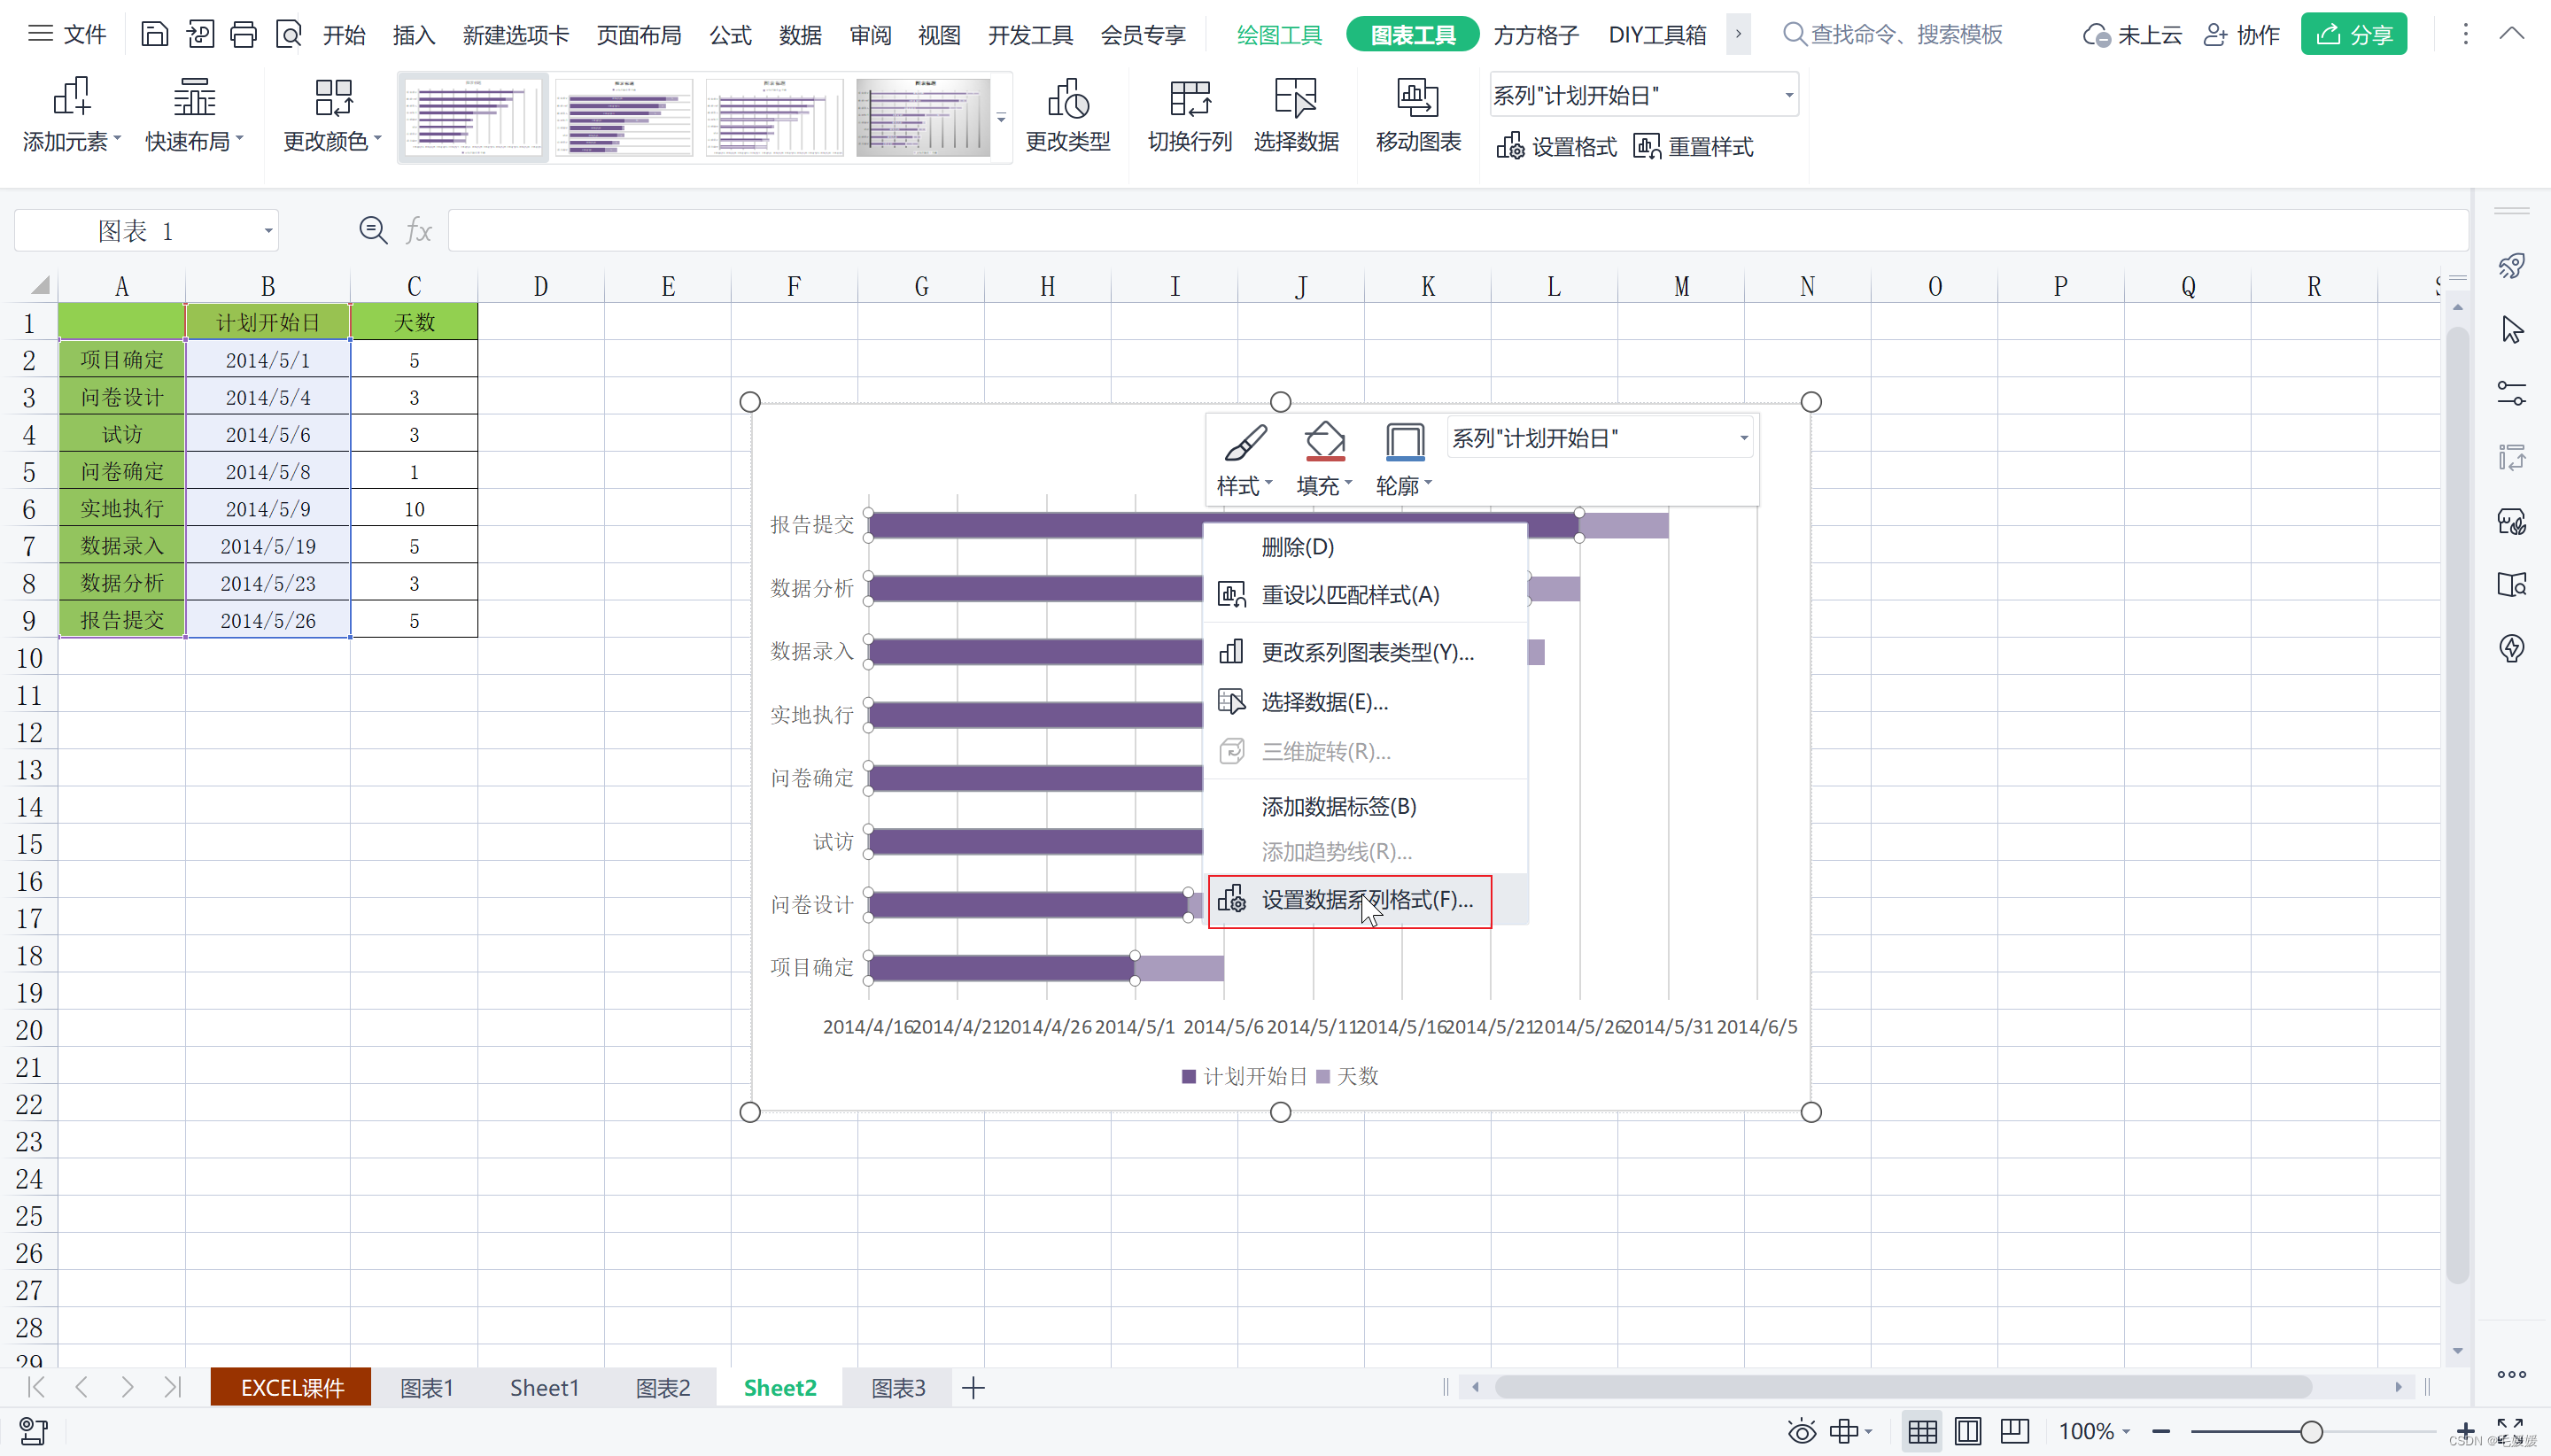Click the save icon in the quick toolbar
The width and height of the screenshot is (2551, 1456).
[x=154, y=35]
